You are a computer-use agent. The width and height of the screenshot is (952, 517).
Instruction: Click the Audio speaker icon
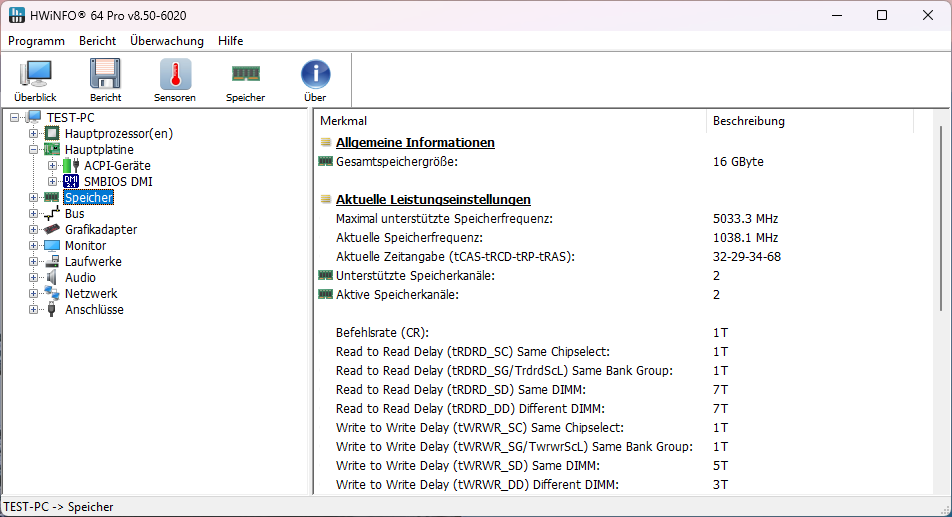pyautogui.click(x=52, y=277)
